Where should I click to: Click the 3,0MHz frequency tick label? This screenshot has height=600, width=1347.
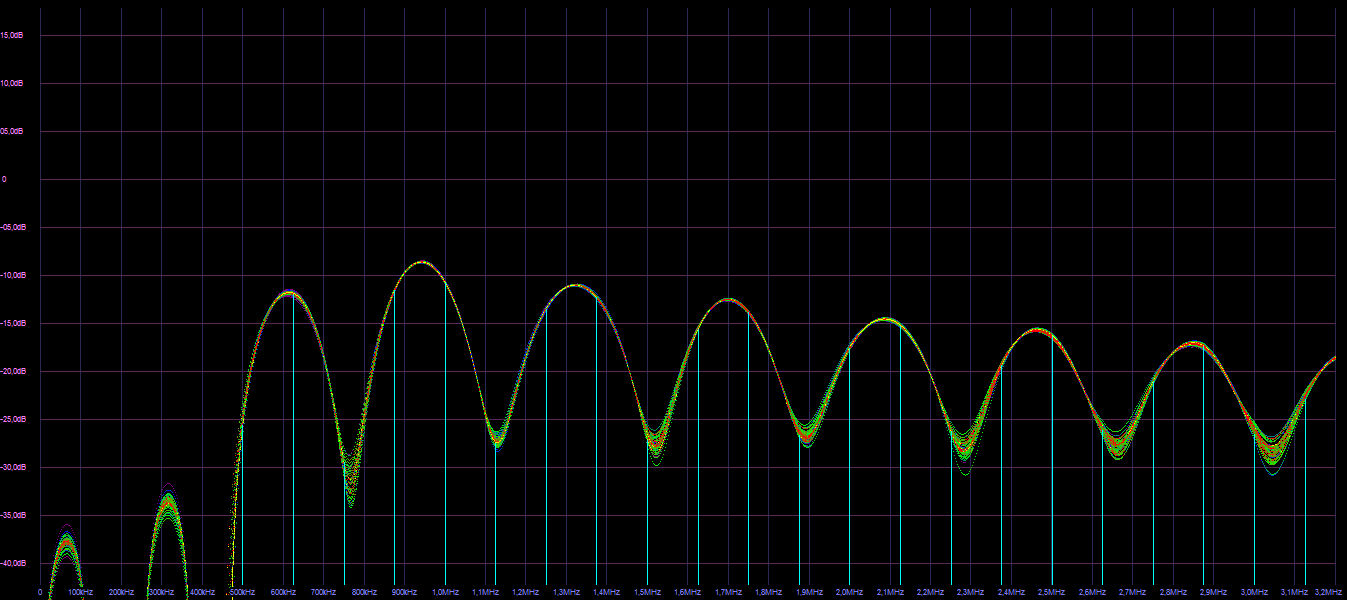1255,593
